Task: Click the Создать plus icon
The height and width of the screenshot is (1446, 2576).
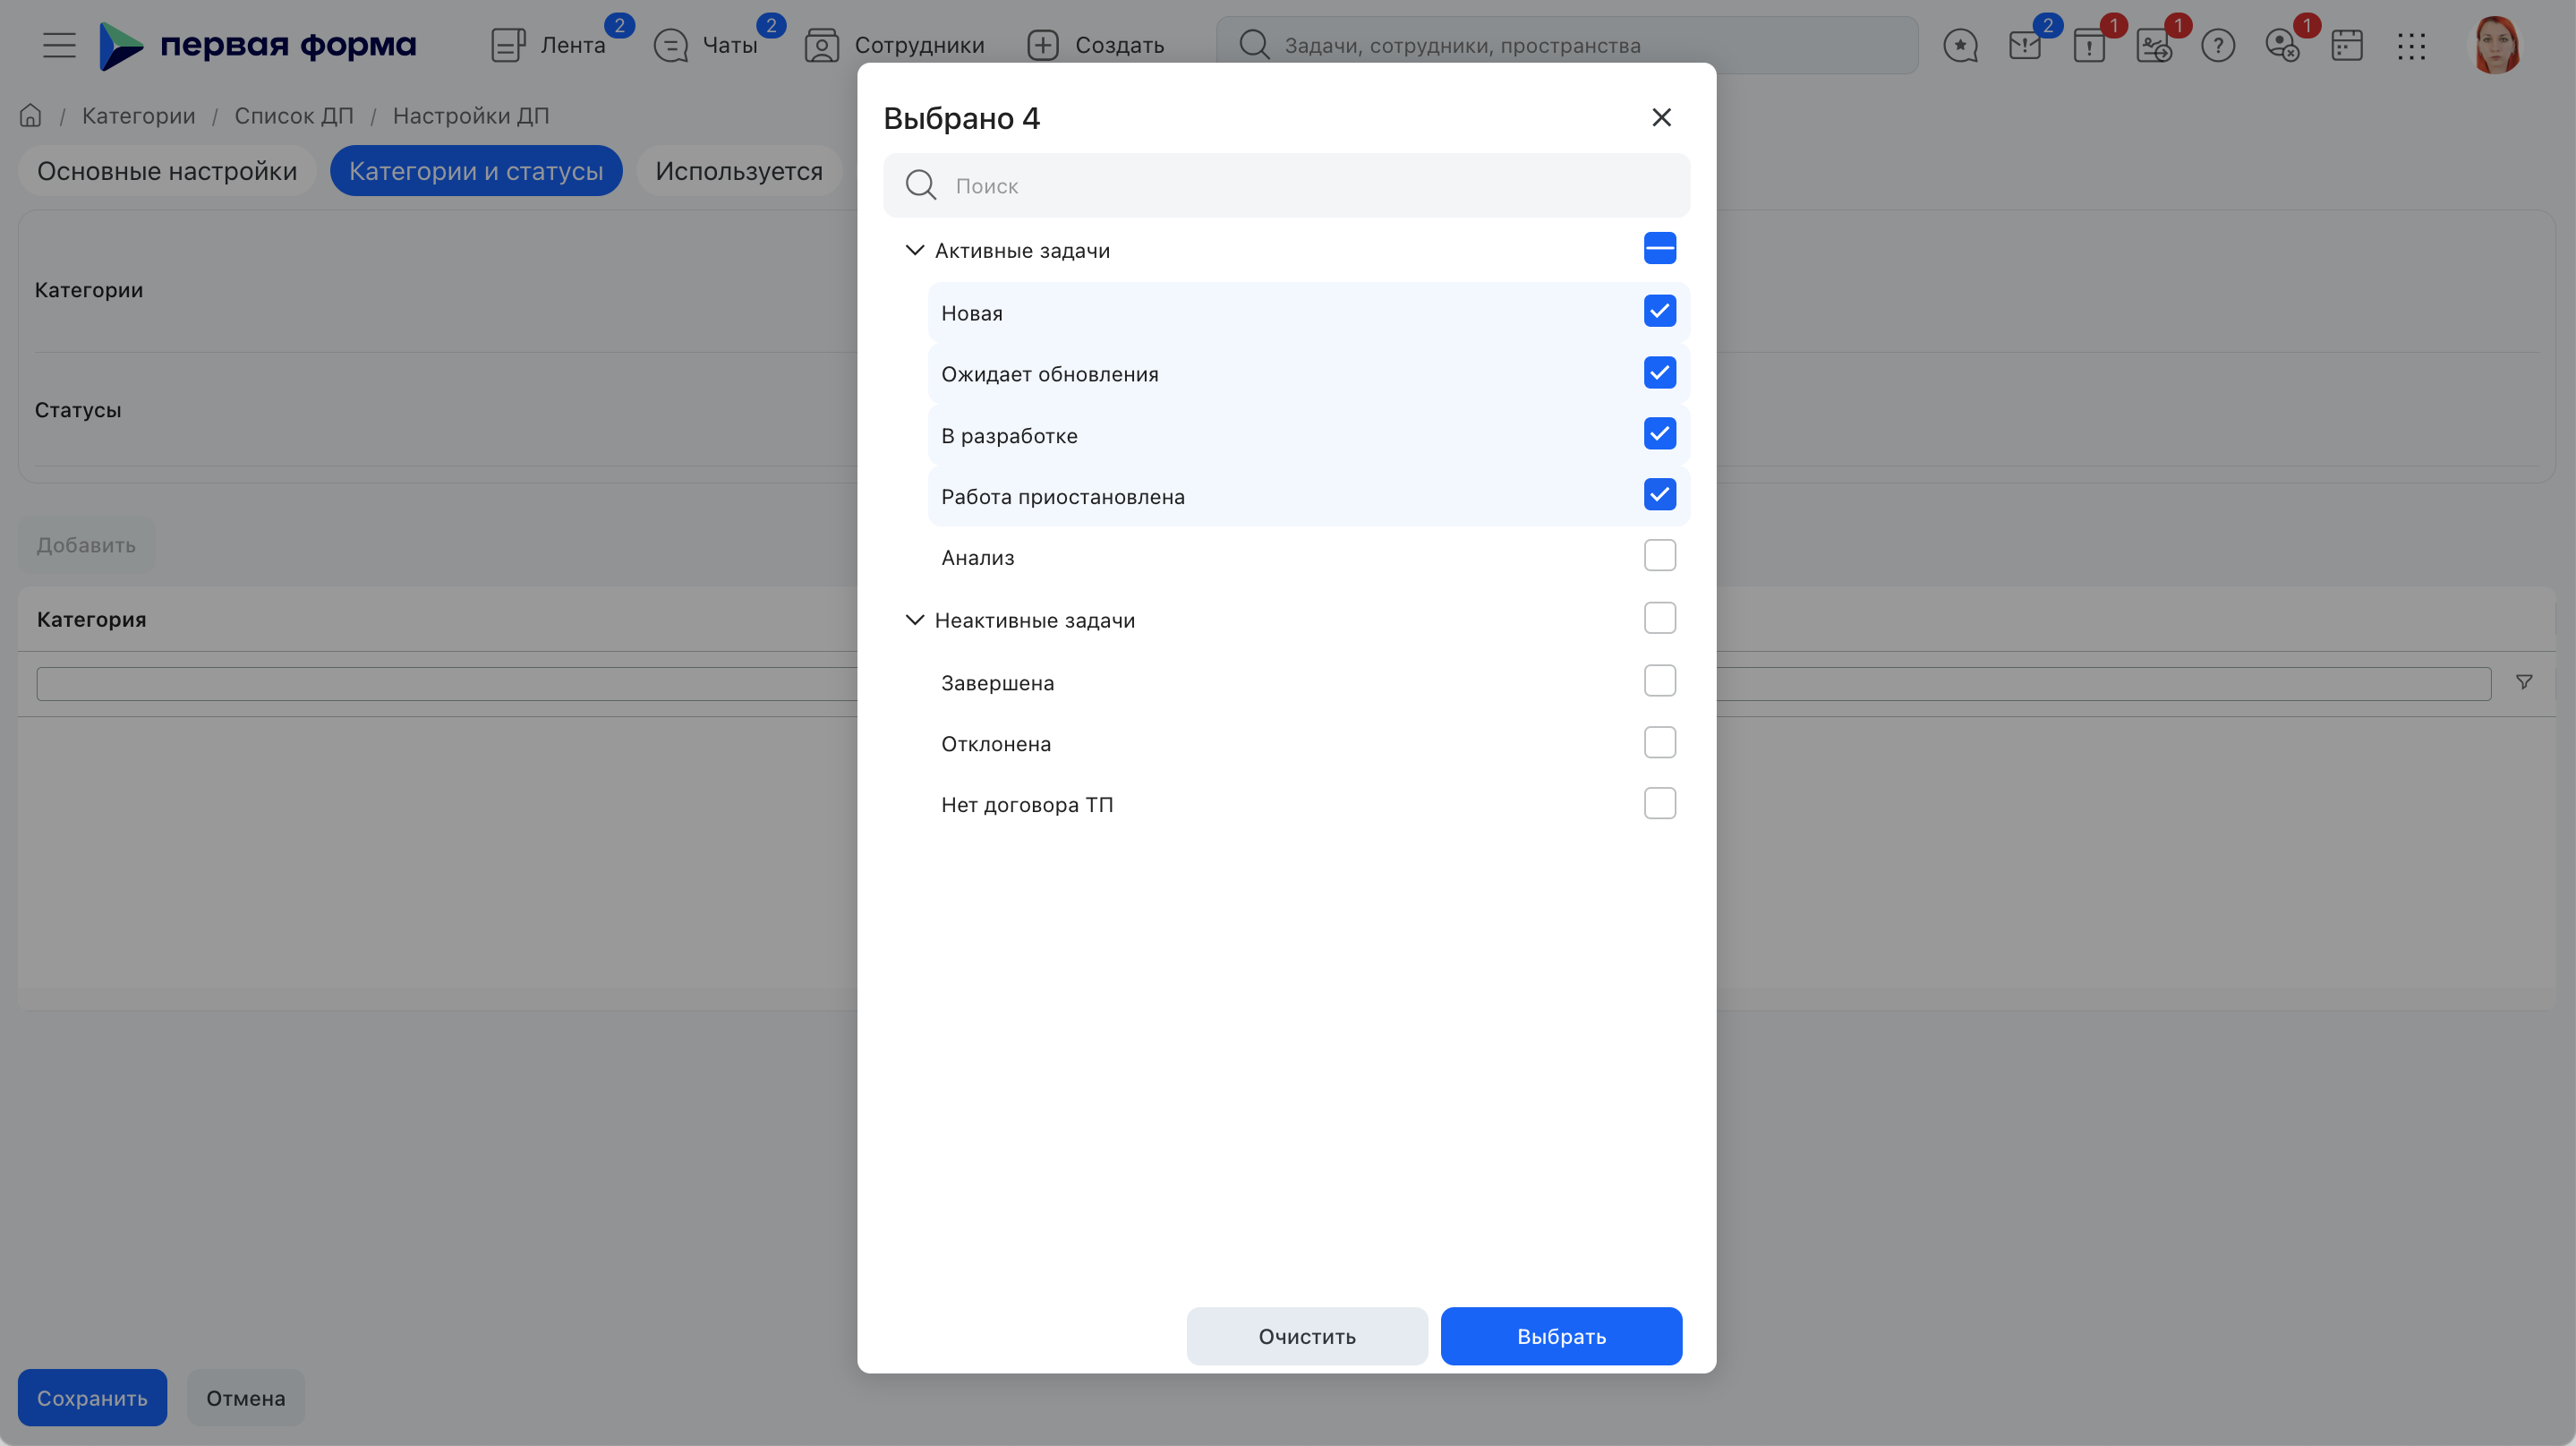Action: coord(1043,45)
